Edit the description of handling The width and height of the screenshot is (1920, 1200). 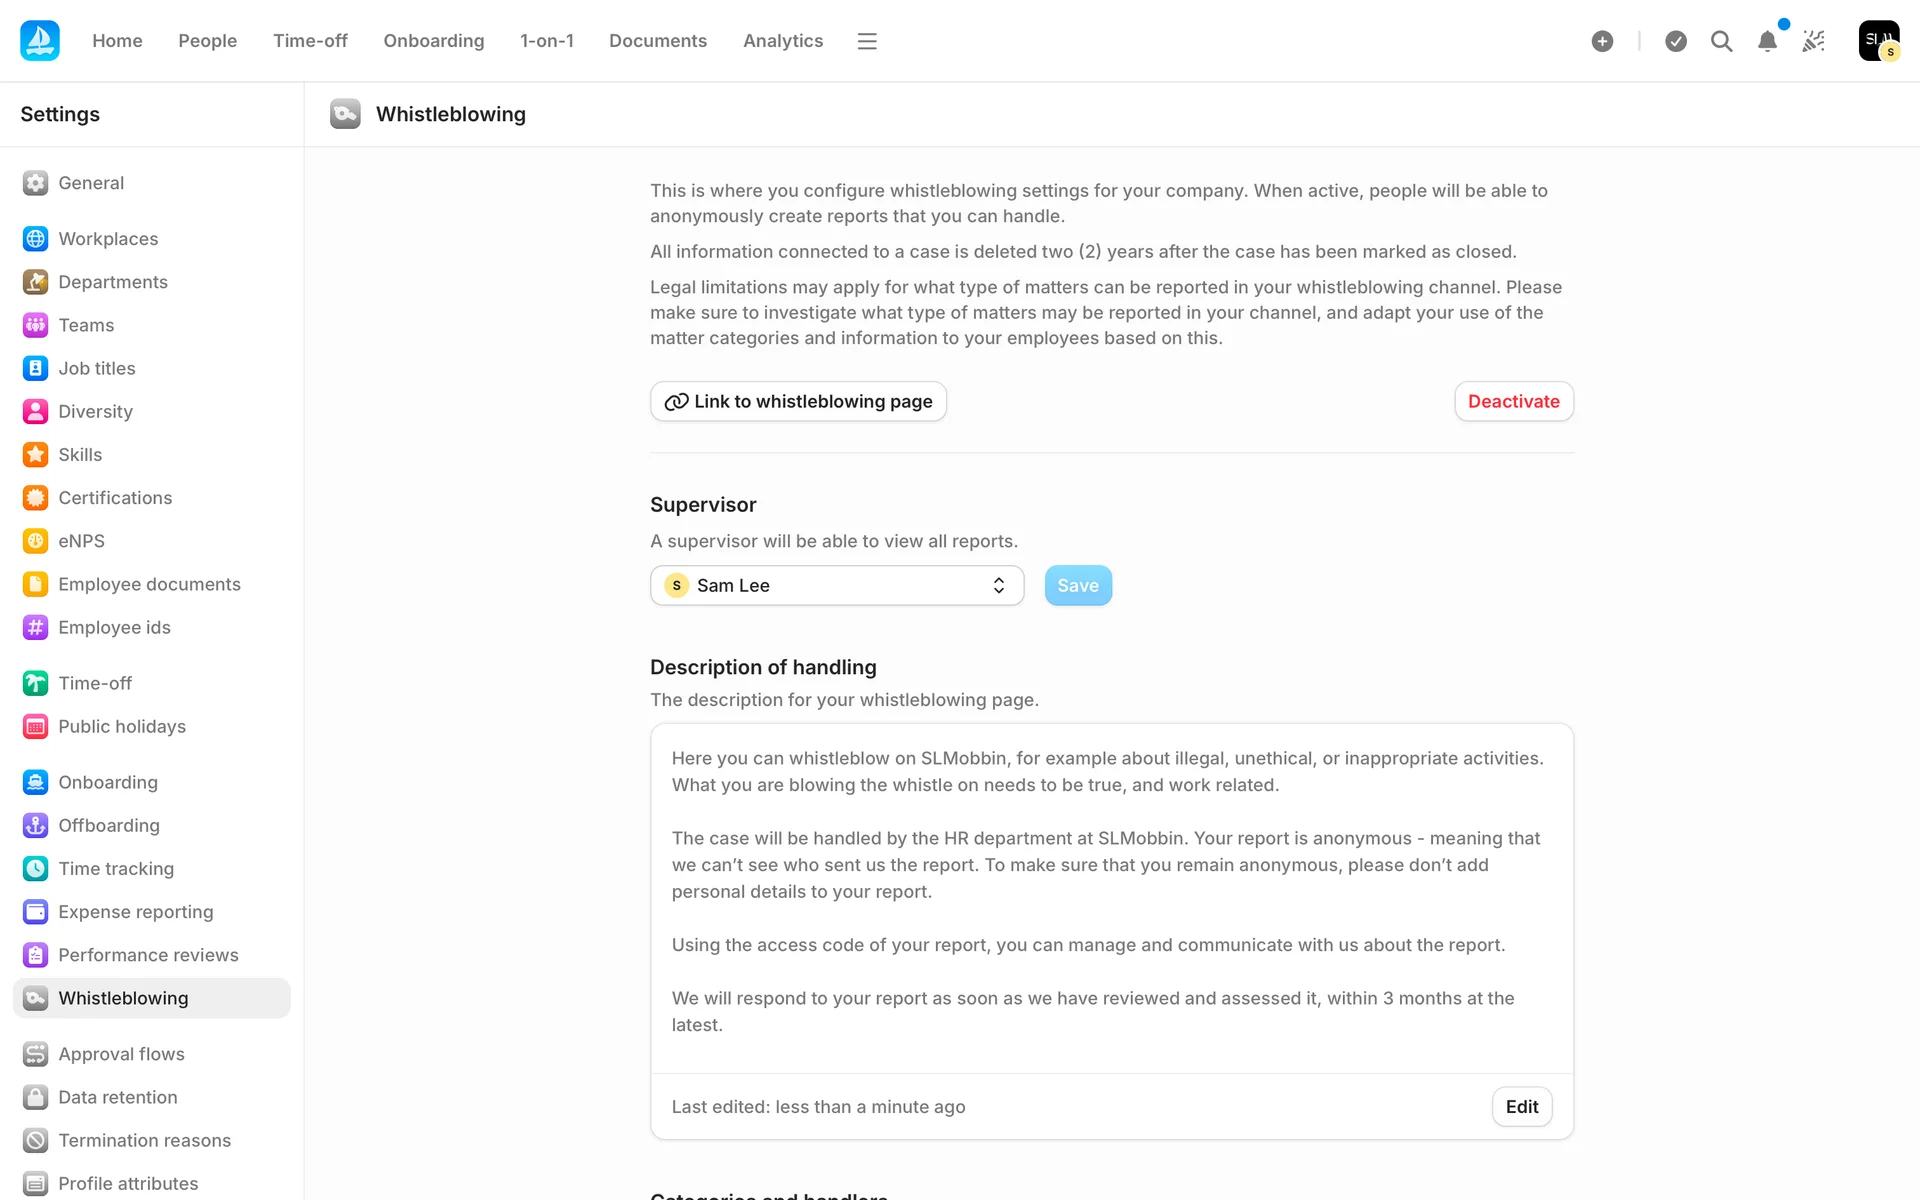click(x=1521, y=1106)
